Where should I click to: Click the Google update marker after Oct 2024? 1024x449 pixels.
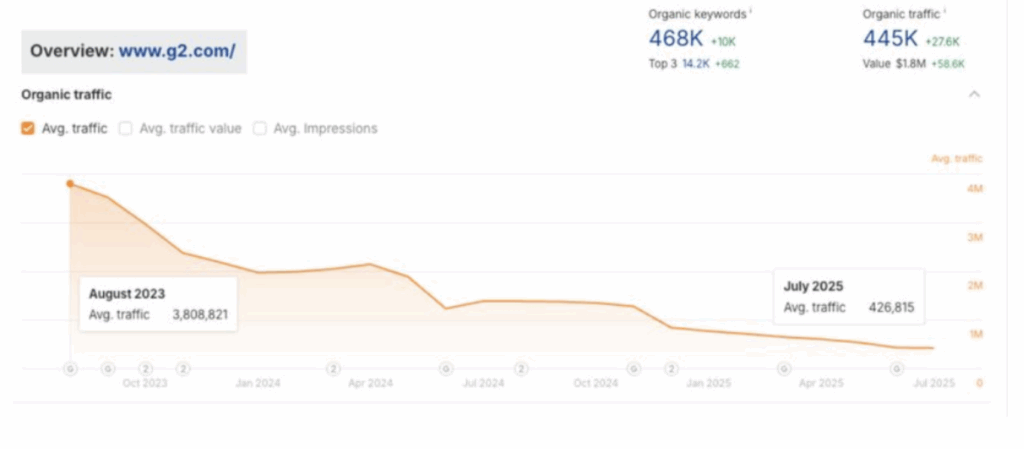[x=633, y=369]
